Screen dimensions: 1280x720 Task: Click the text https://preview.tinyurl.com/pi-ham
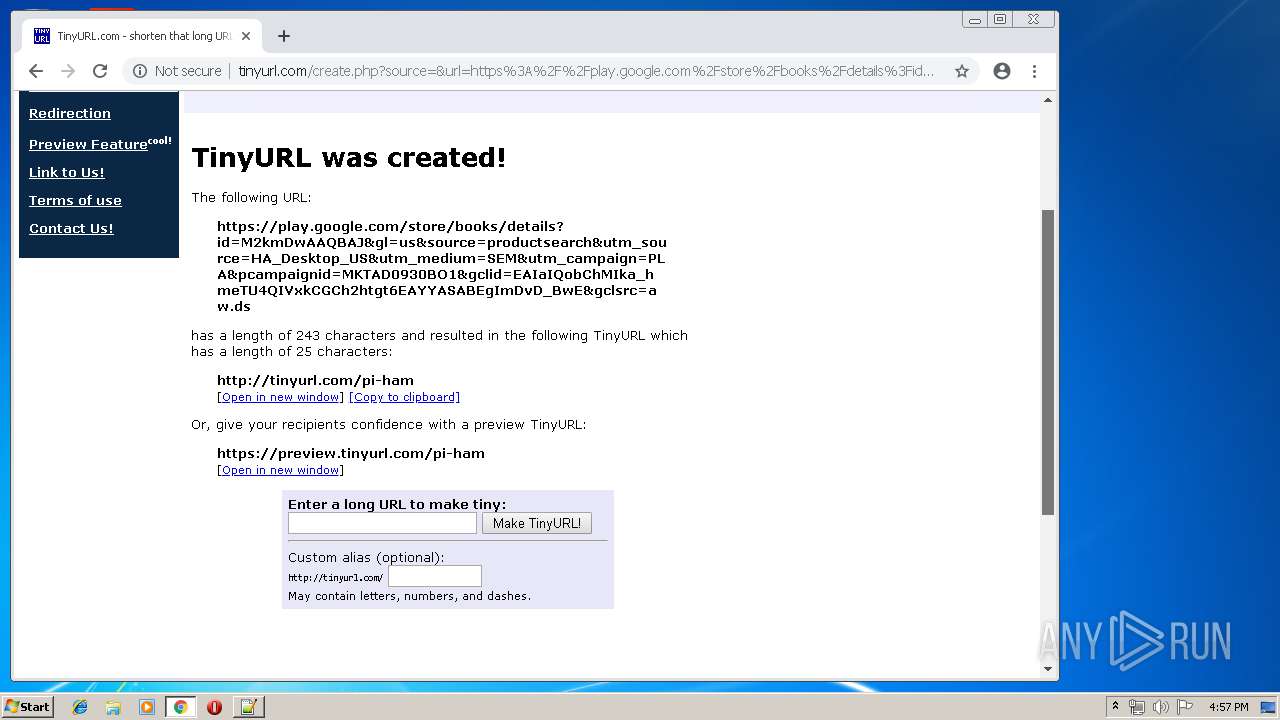[x=351, y=453]
